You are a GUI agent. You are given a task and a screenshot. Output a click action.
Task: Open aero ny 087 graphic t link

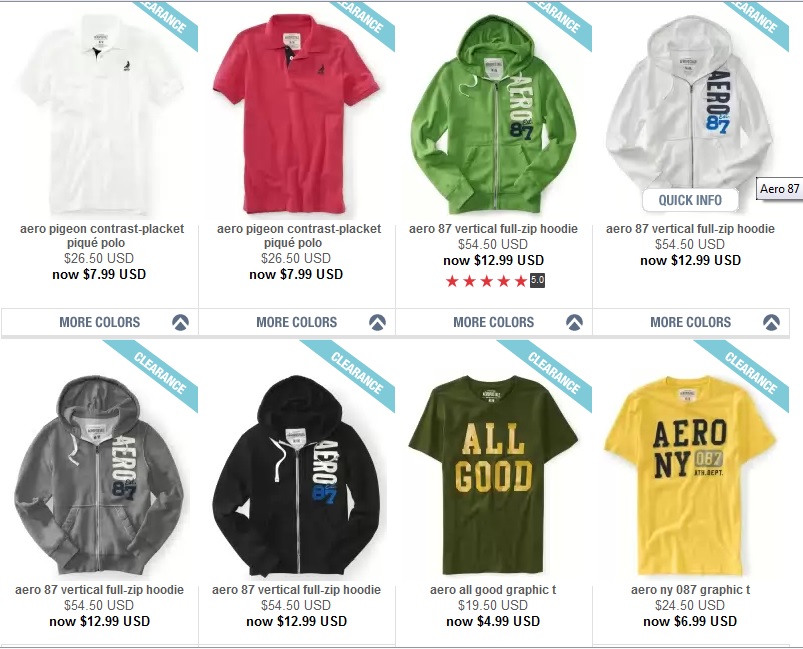[690, 590]
